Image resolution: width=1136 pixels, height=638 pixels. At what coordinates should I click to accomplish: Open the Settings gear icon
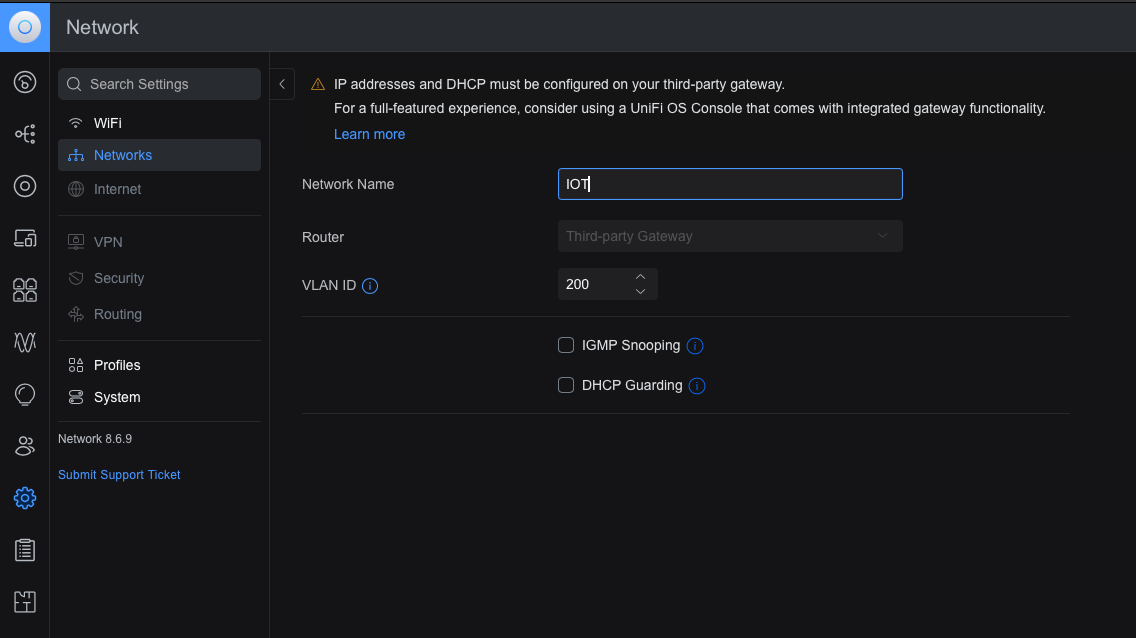tap(25, 498)
